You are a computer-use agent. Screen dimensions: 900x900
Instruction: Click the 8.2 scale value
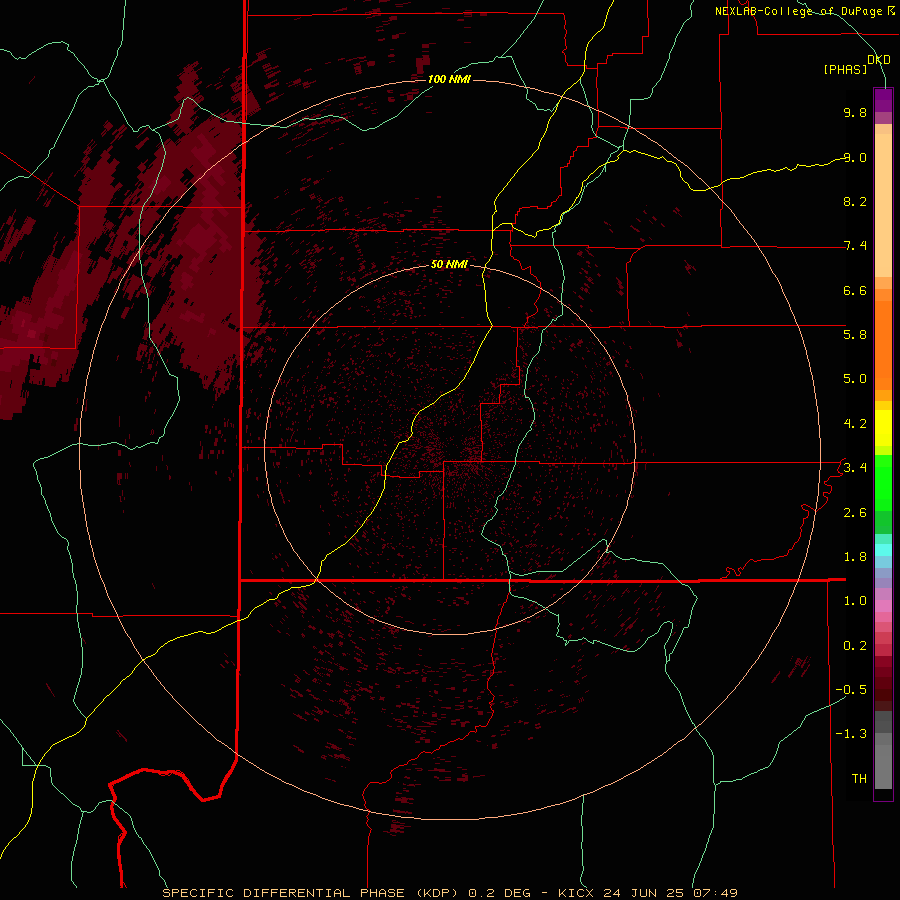[x=855, y=201]
